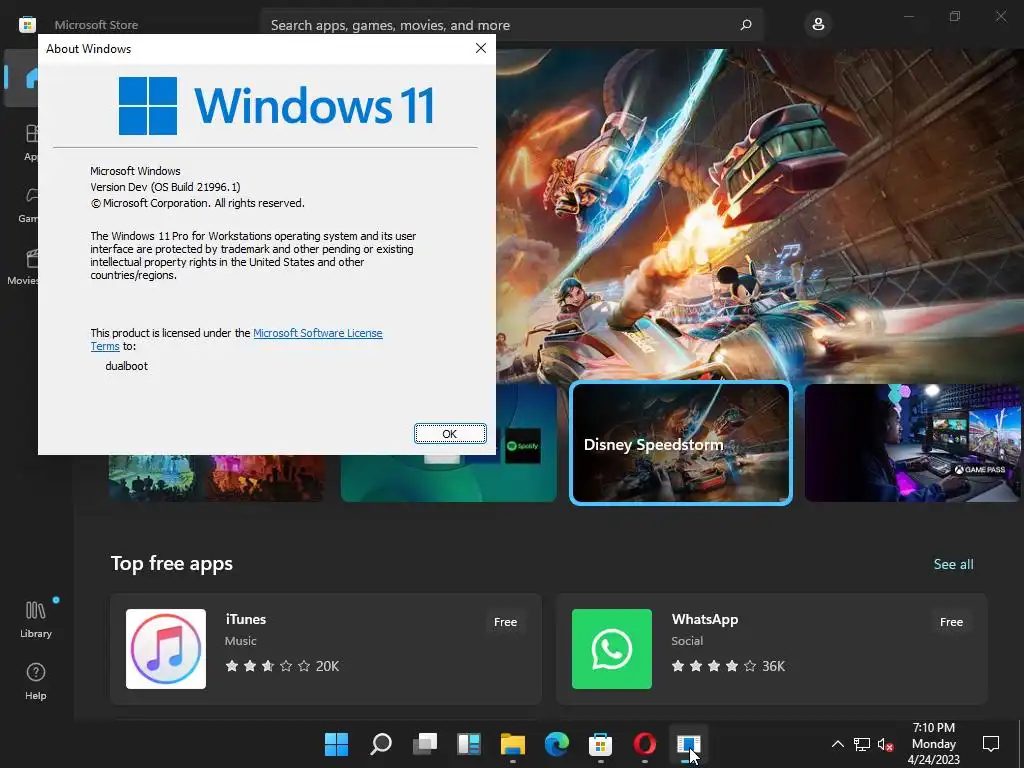This screenshot has height=768, width=1024.
Task: Click Free button for WhatsApp
Action: pyautogui.click(x=951, y=622)
